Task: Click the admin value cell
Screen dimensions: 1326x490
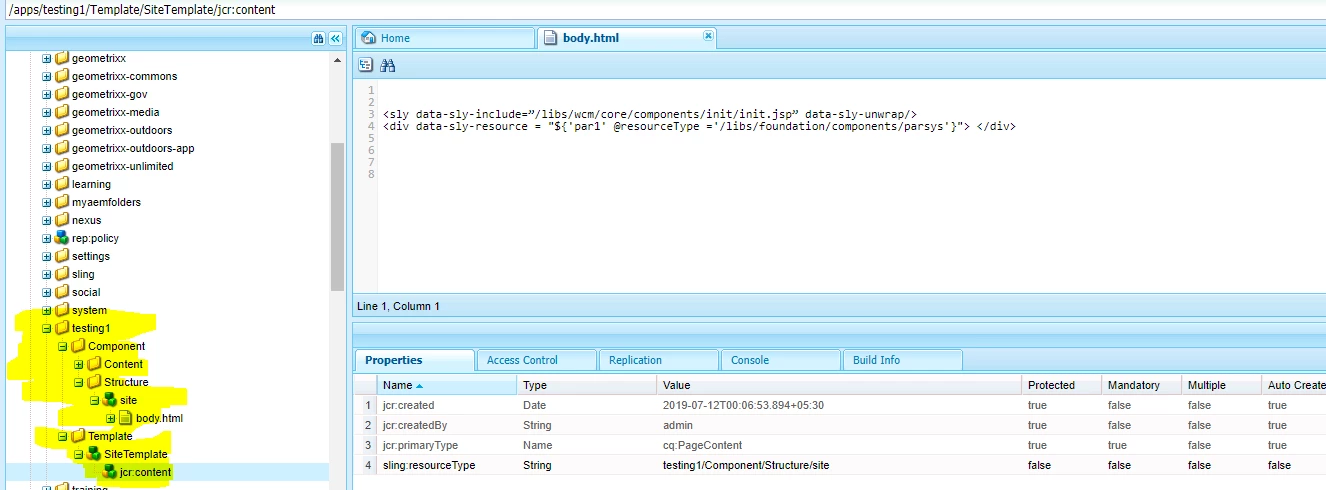Action: pyautogui.click(x=840, y=425)
